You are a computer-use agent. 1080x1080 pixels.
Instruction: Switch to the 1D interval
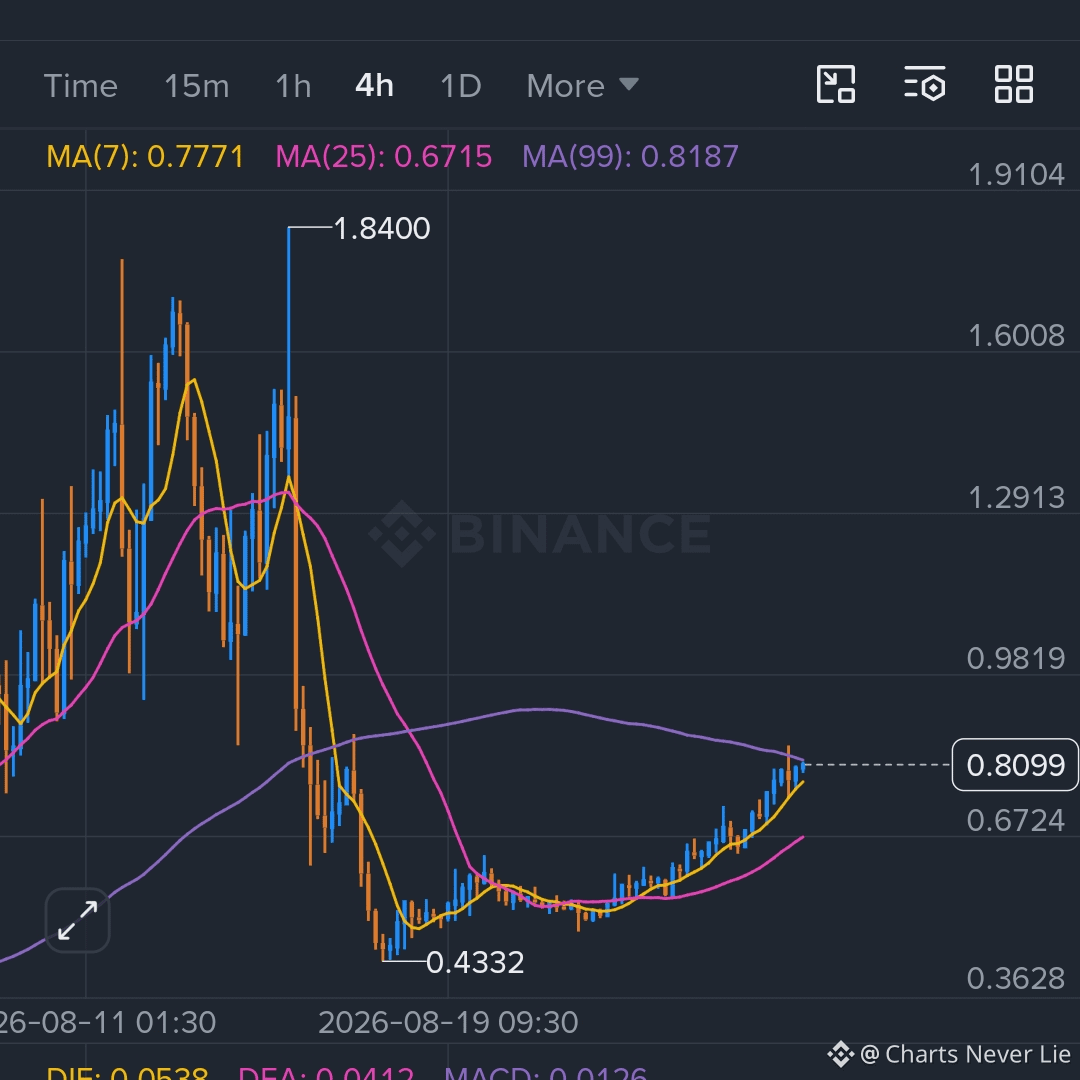tap(460, 86)
